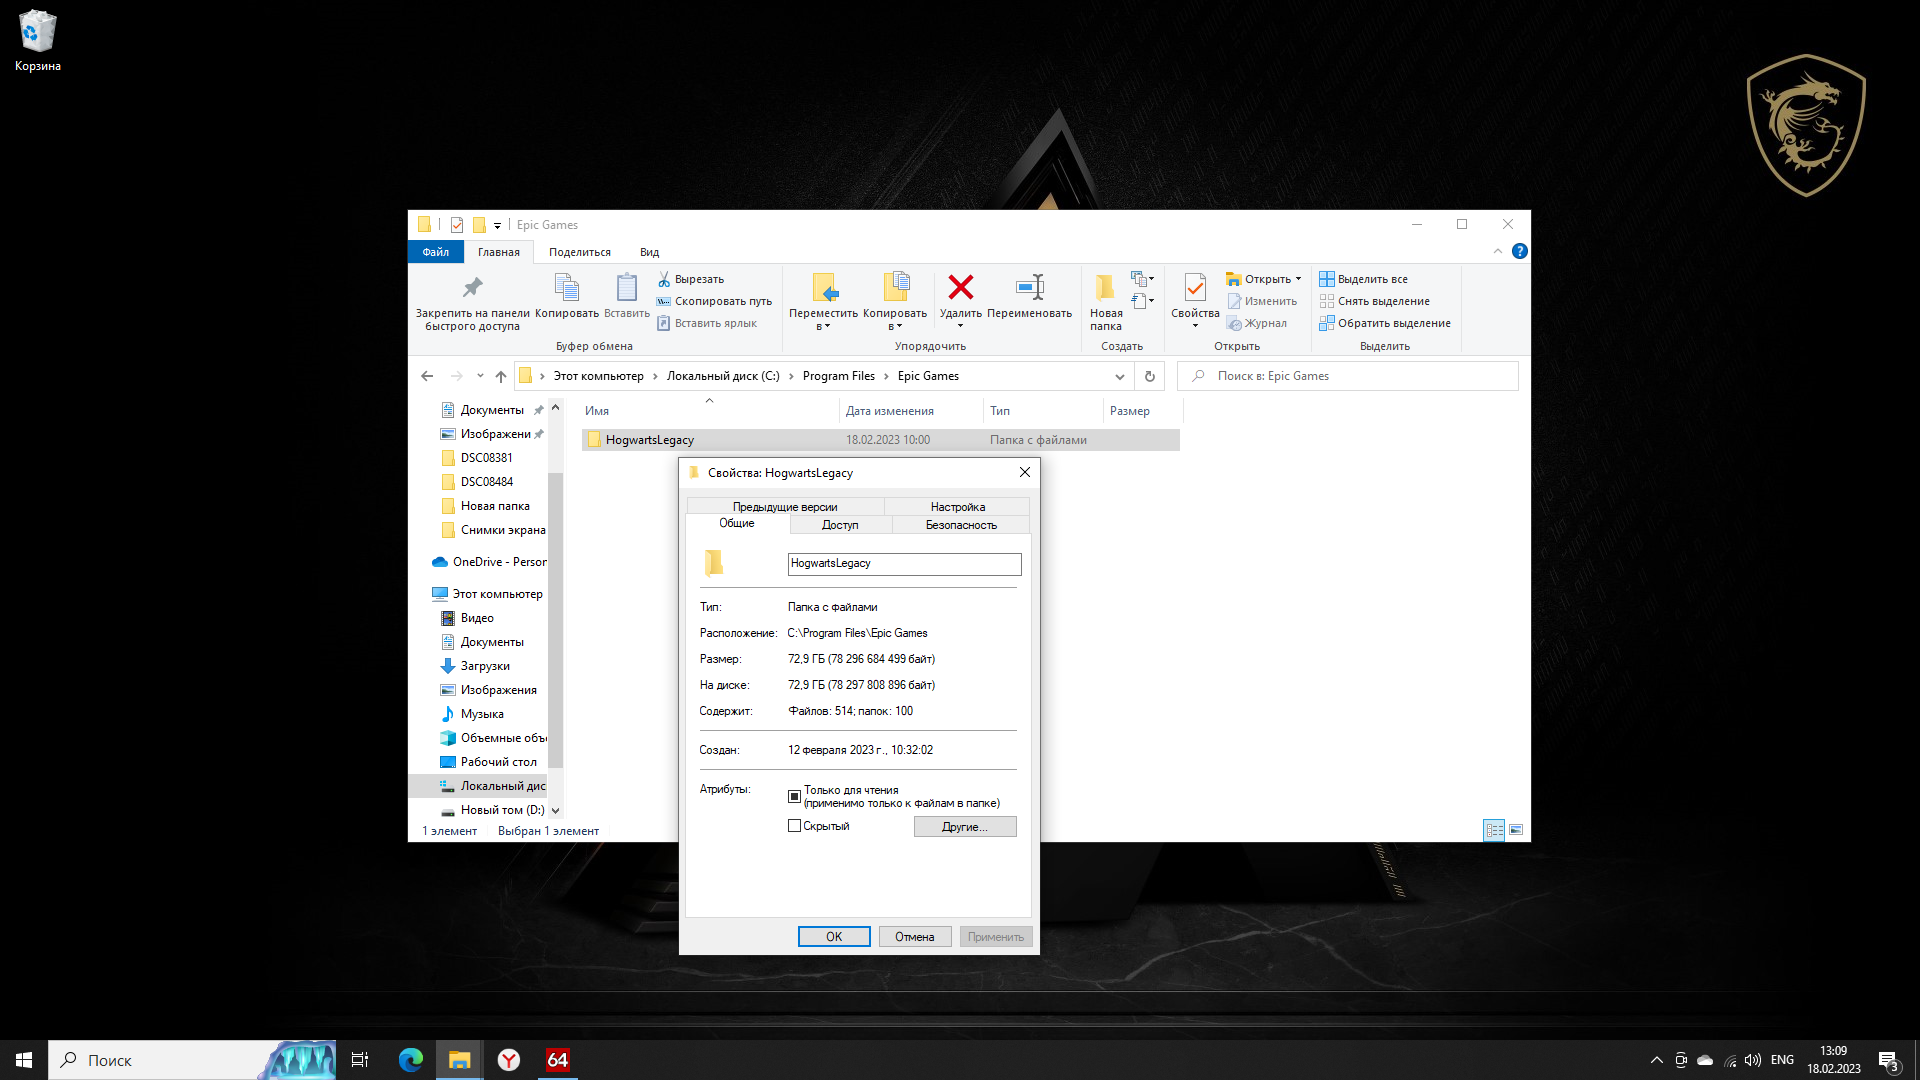Open the AIDA64 taskbar icon
Viewport: 1920px width, 1080px height.
(x=557, y=1060)
